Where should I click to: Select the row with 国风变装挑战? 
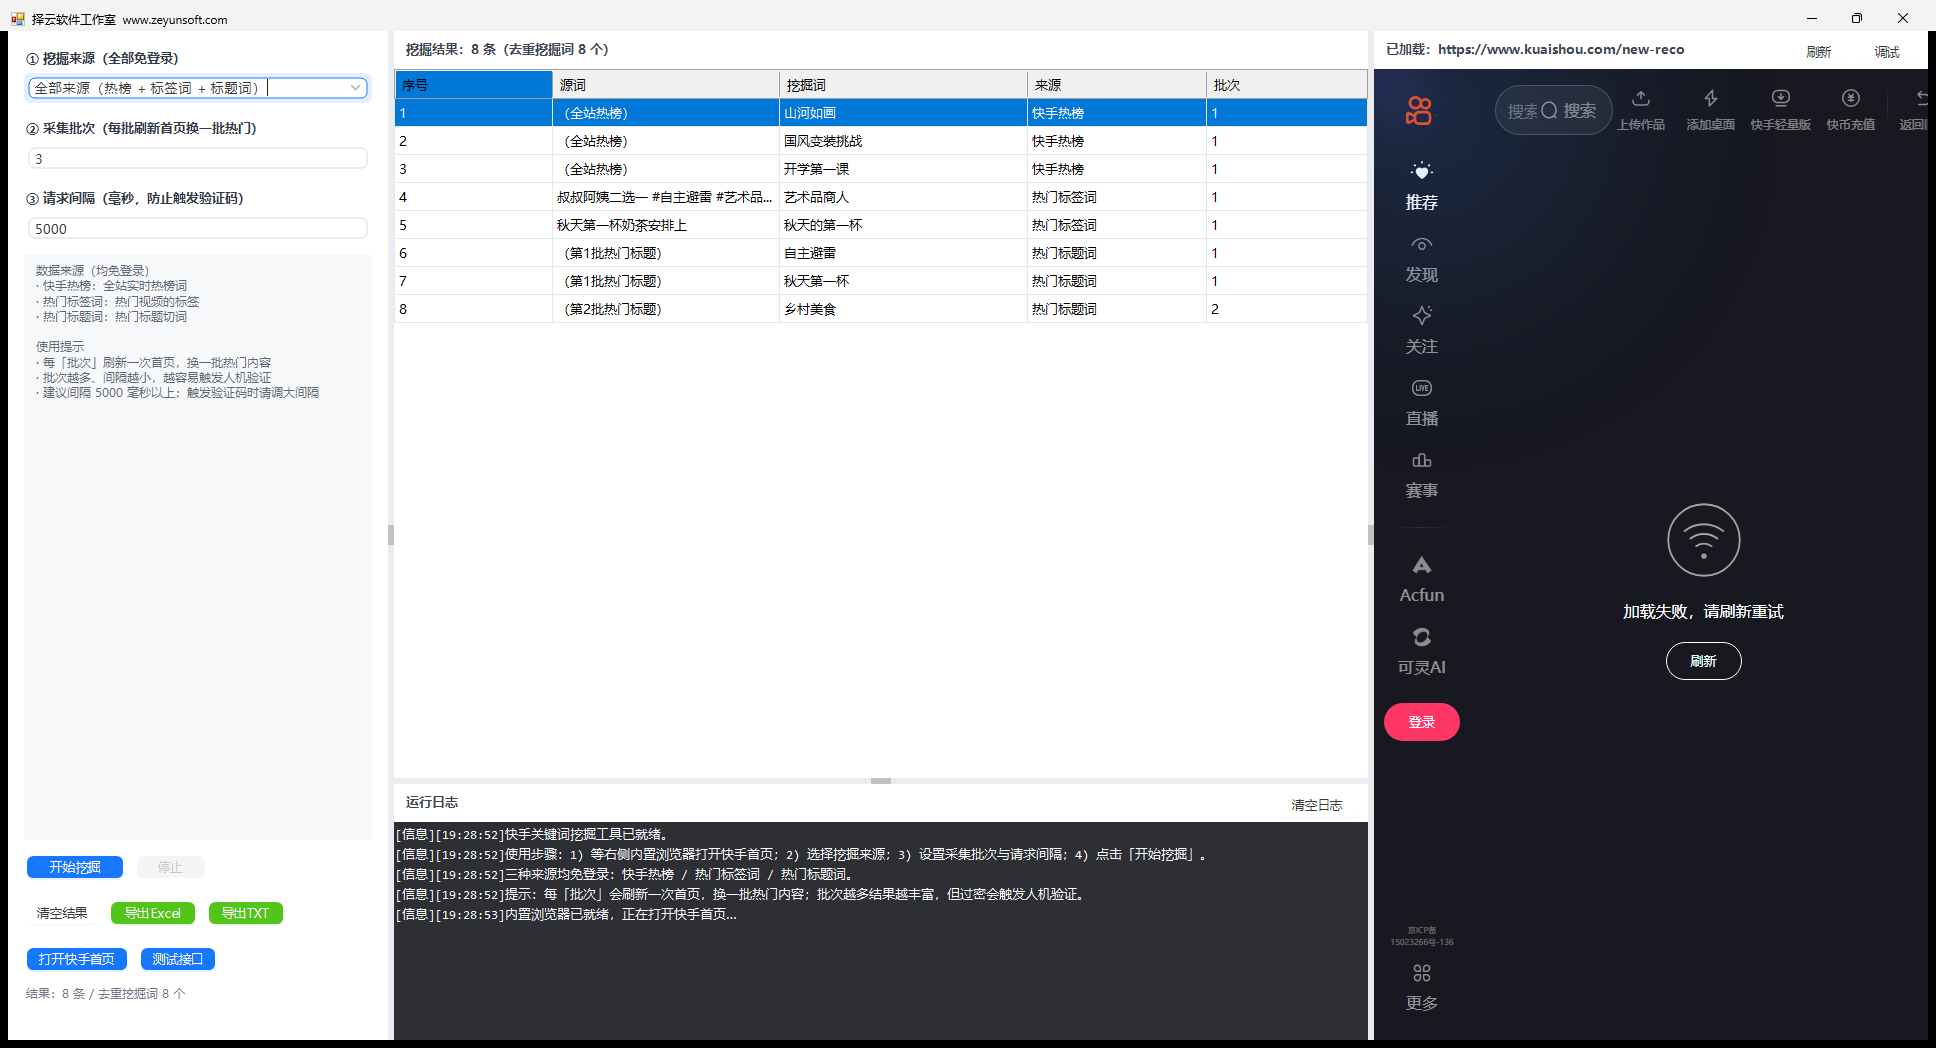pyautogui.click(x=881, y=141)
